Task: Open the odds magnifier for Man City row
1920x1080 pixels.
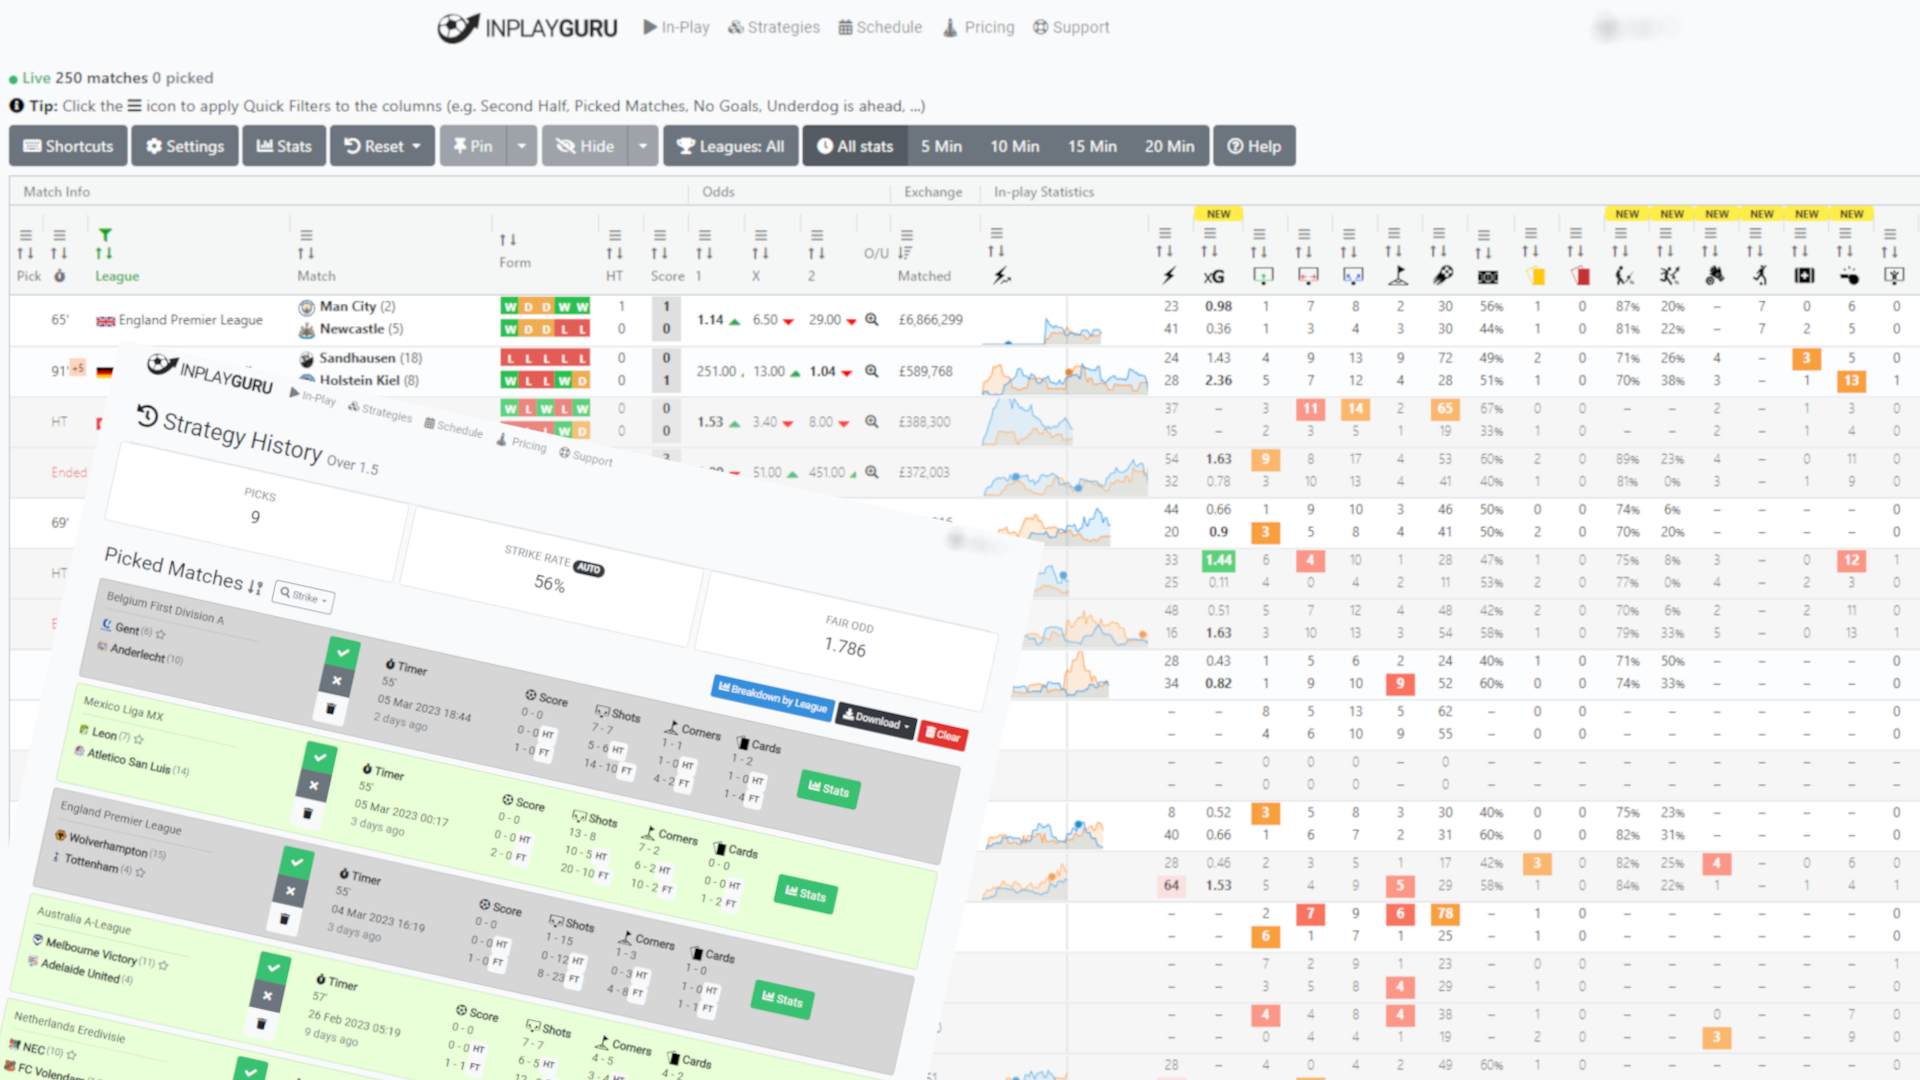Action: point(872,320)
